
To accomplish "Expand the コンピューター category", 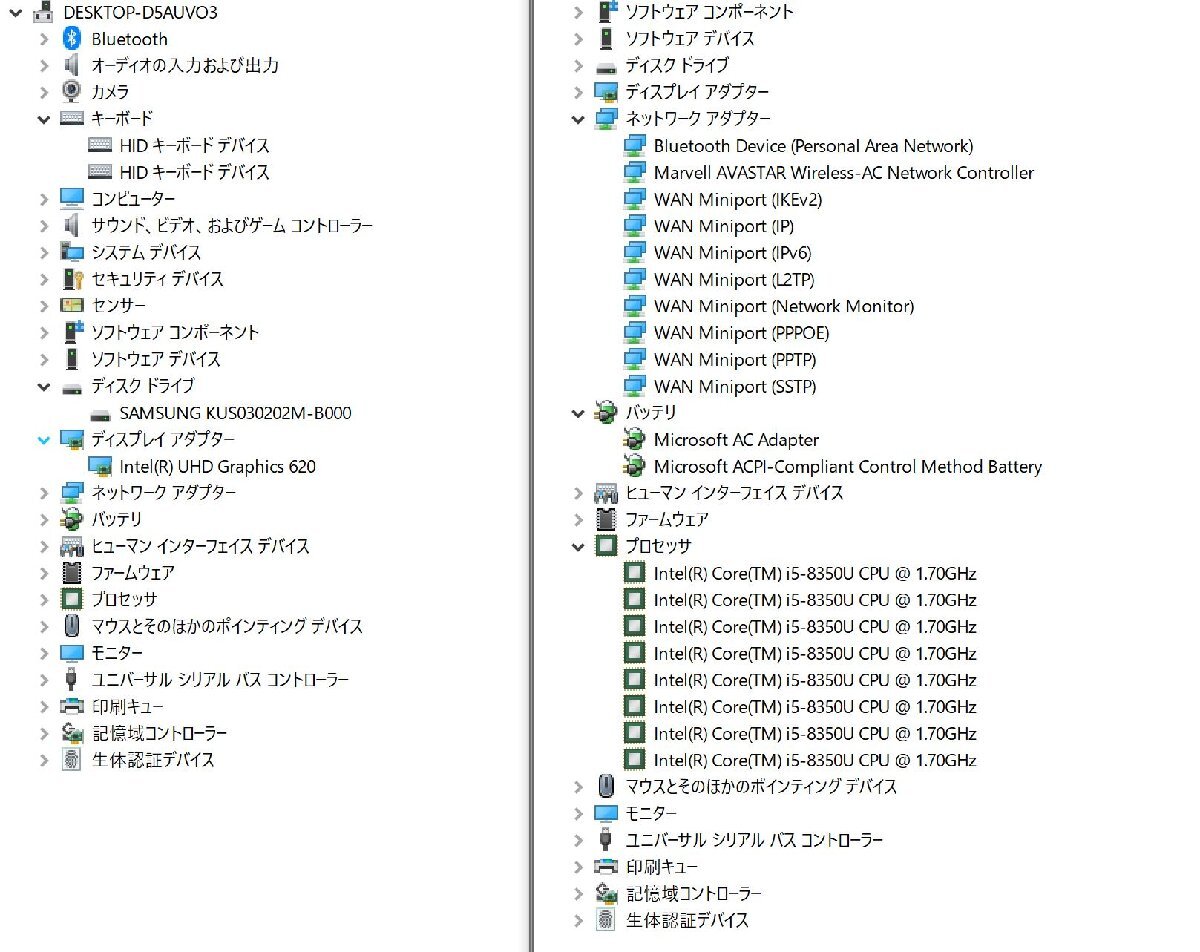I will [x=43, y=198].
